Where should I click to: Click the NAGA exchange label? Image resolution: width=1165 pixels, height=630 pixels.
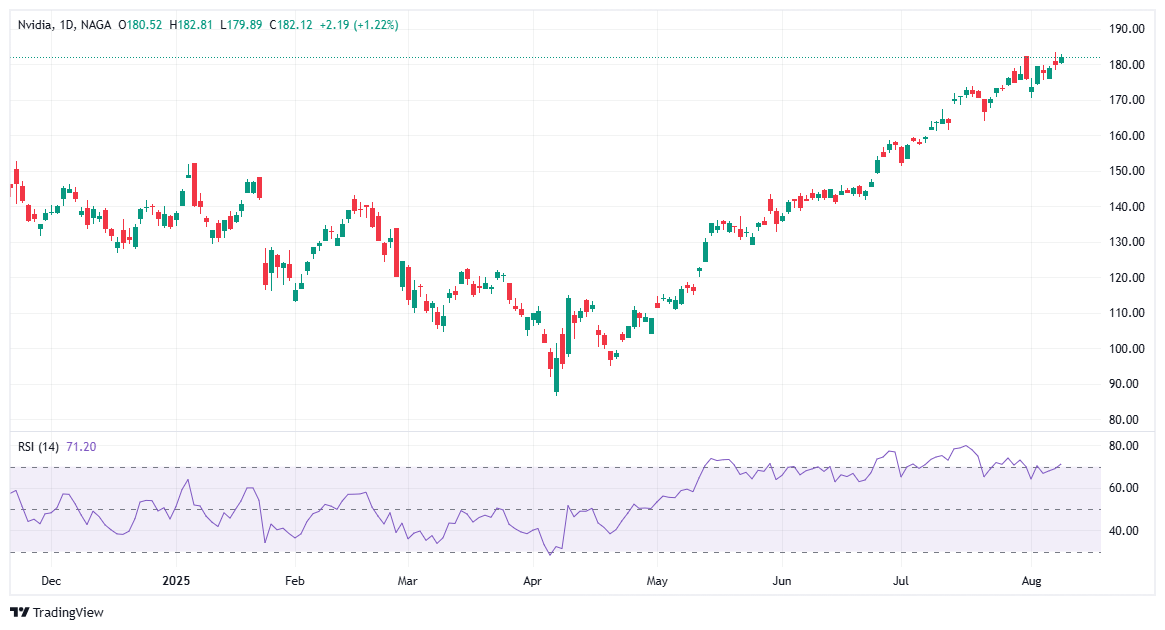[x=97, y=25]
